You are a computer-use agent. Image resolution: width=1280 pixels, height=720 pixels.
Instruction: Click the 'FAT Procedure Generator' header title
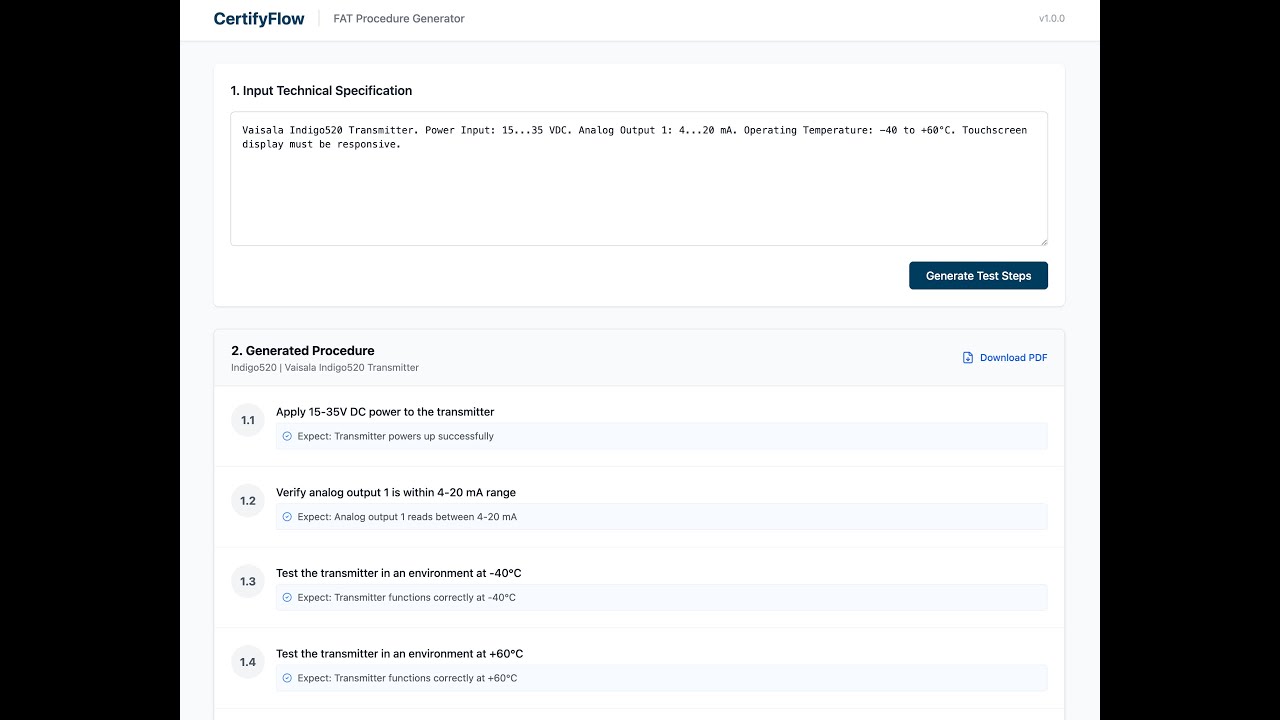398,18
